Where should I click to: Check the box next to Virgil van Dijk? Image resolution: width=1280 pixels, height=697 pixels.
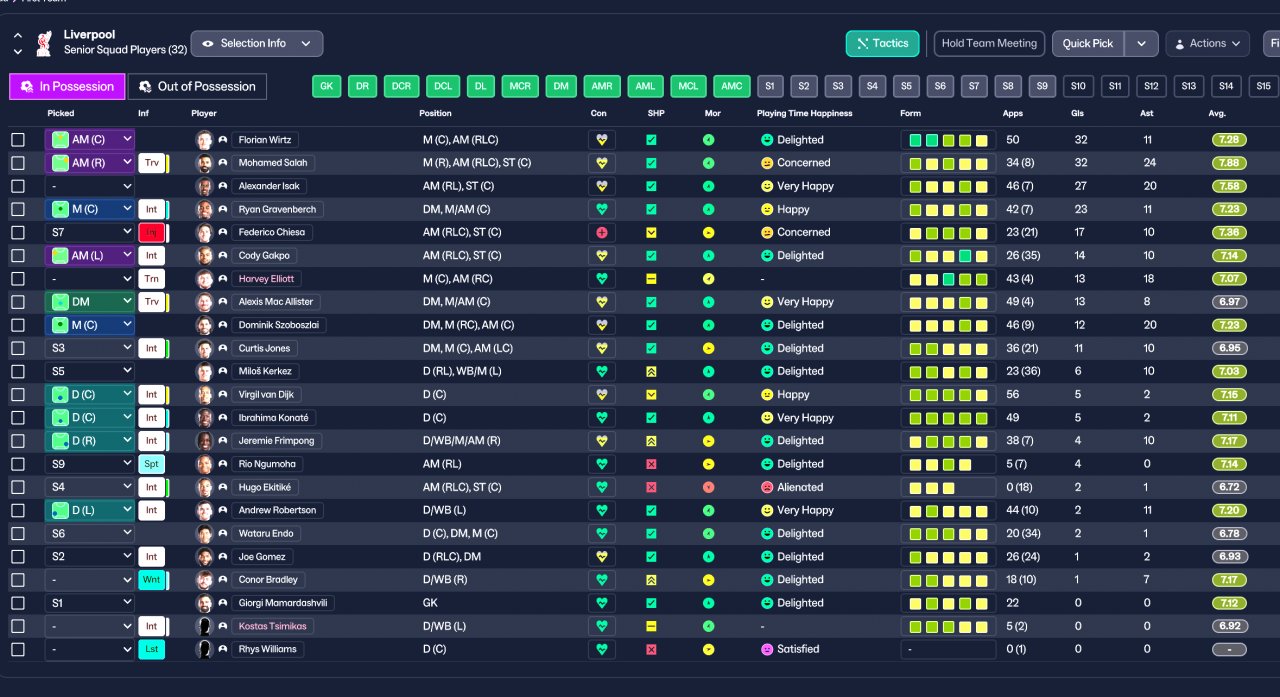click(x=18, y=394)
